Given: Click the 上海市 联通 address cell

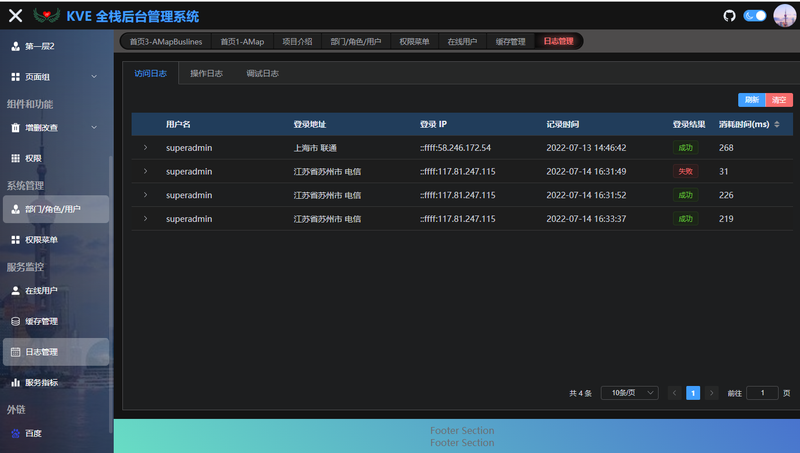Looking at the screenshot, I should click(315, 148).
